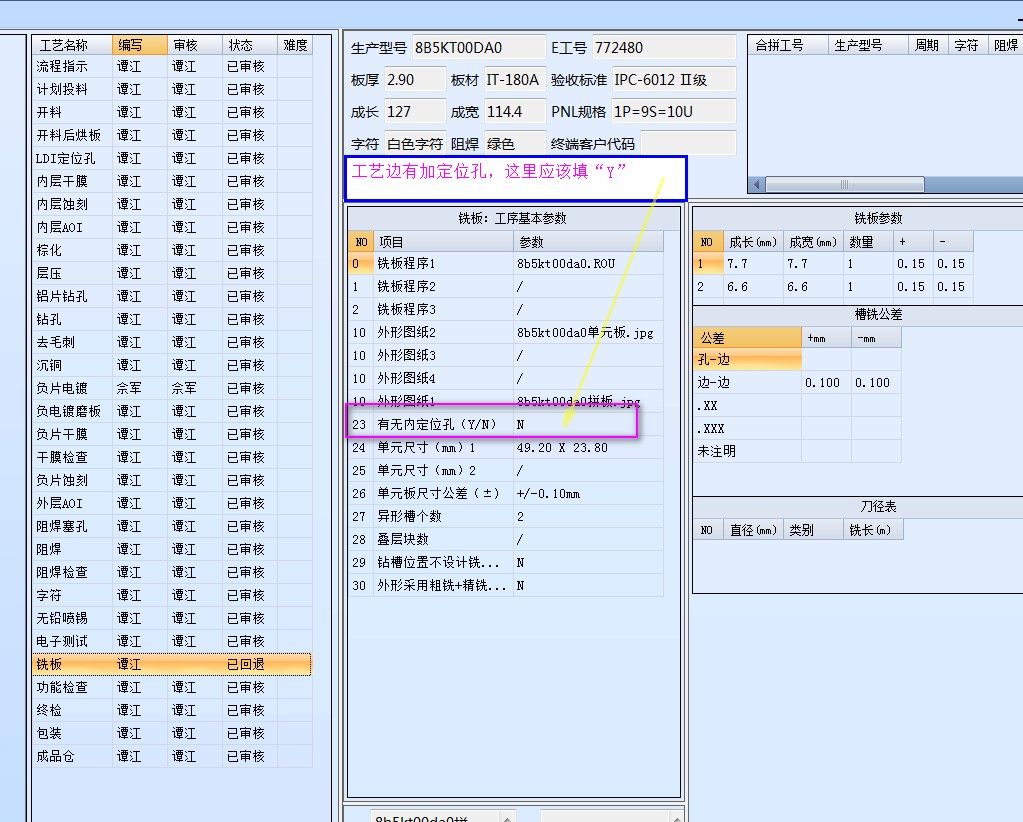The image size is (1023, 822).
Task: Click the 边-边 +mm value 0.100
Action: click(x=823, y=382)
